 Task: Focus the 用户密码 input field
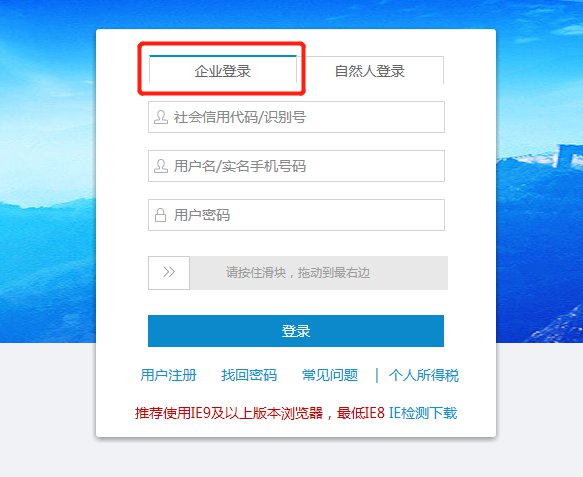[296, 215]
